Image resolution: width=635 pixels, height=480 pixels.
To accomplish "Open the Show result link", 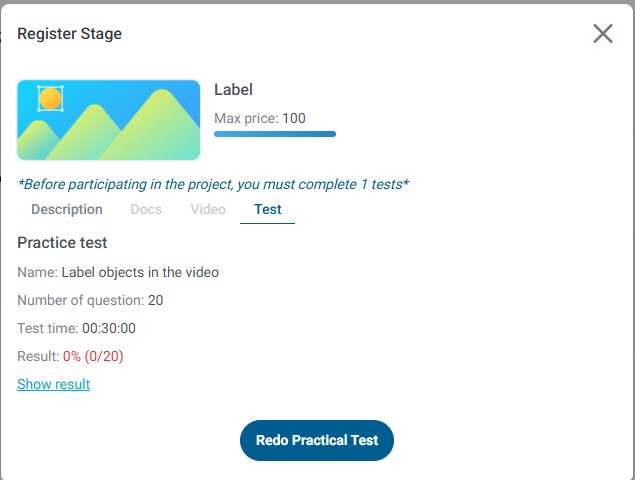I will point(53,384).
